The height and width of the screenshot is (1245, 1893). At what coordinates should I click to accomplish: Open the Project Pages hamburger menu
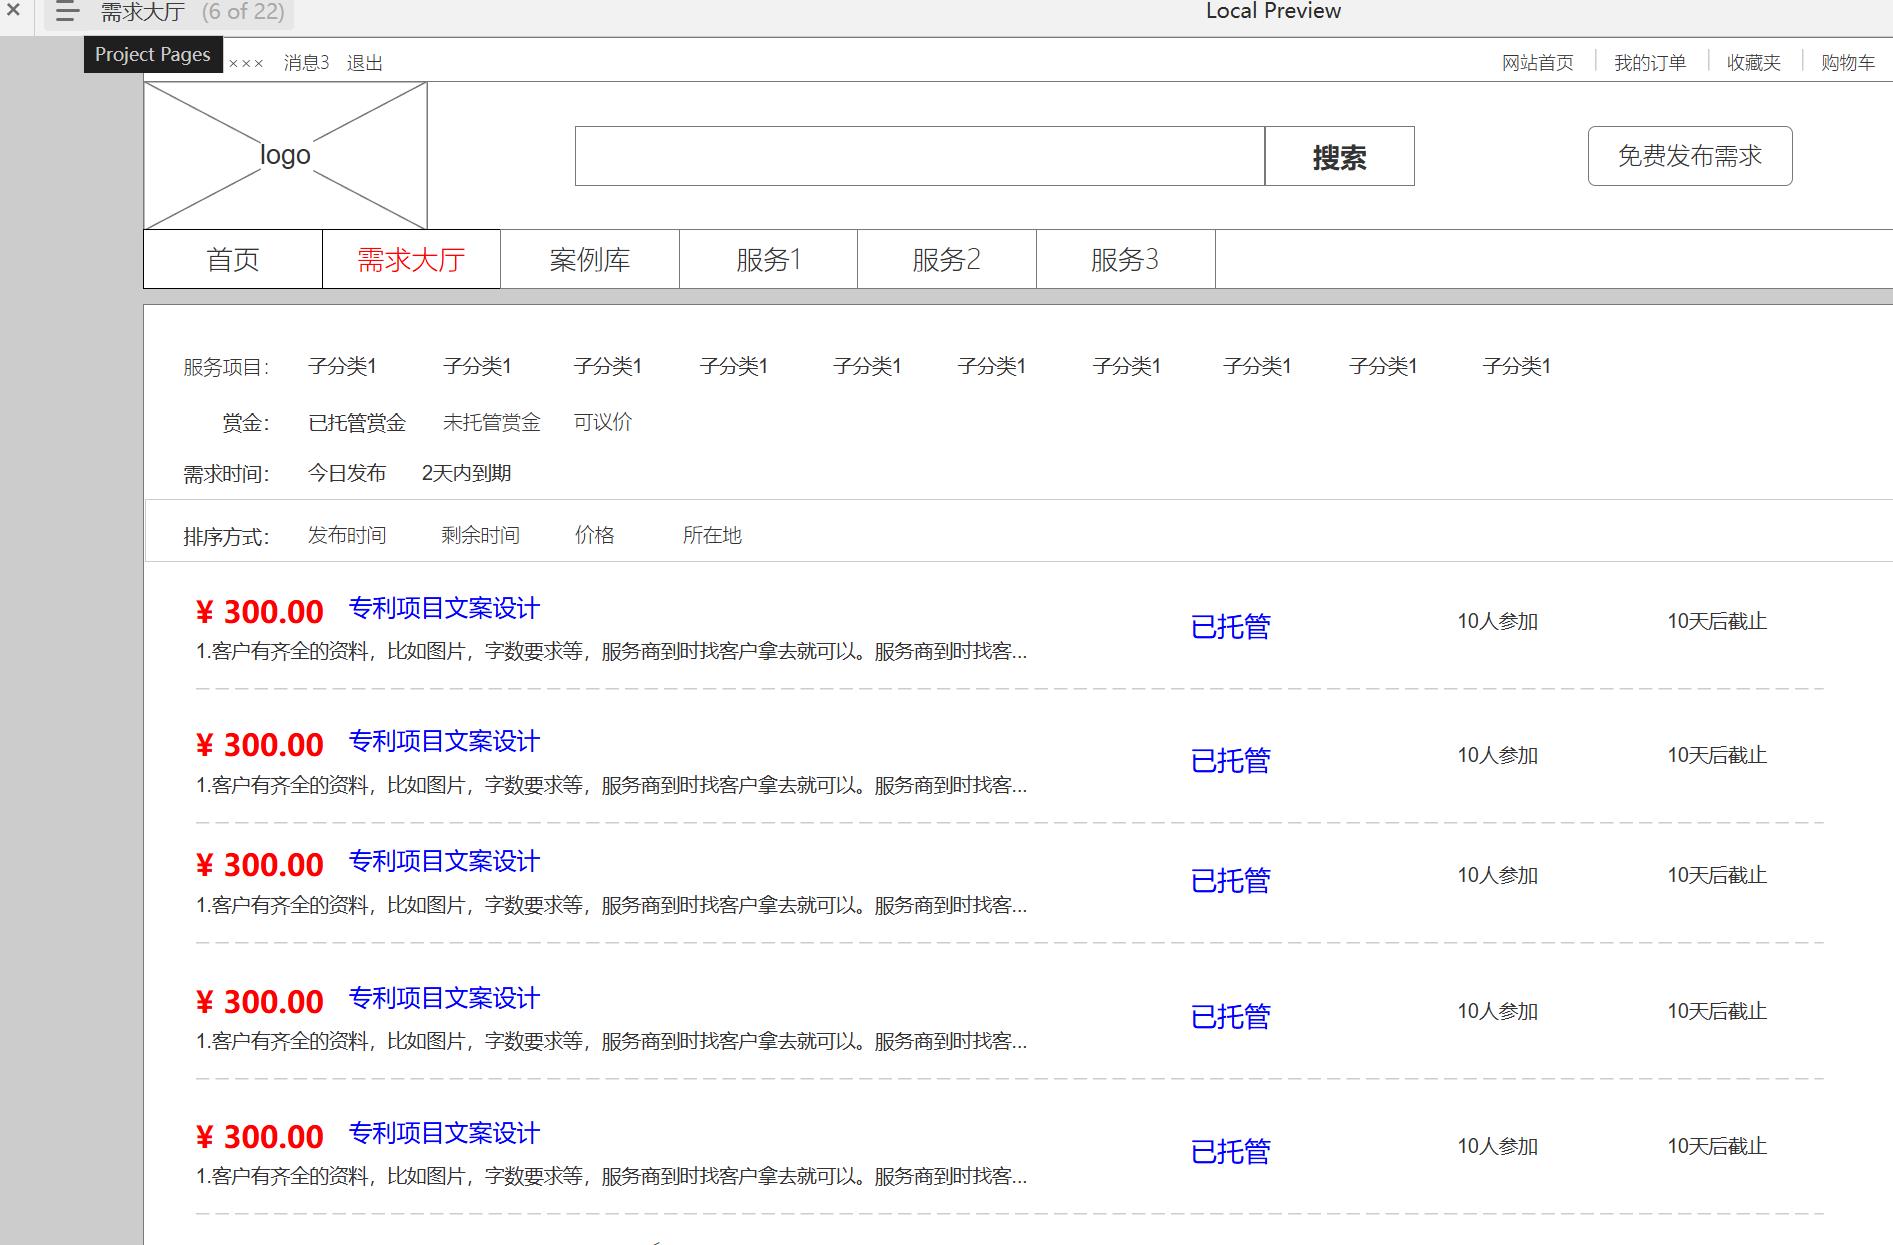tap(66, 12)
